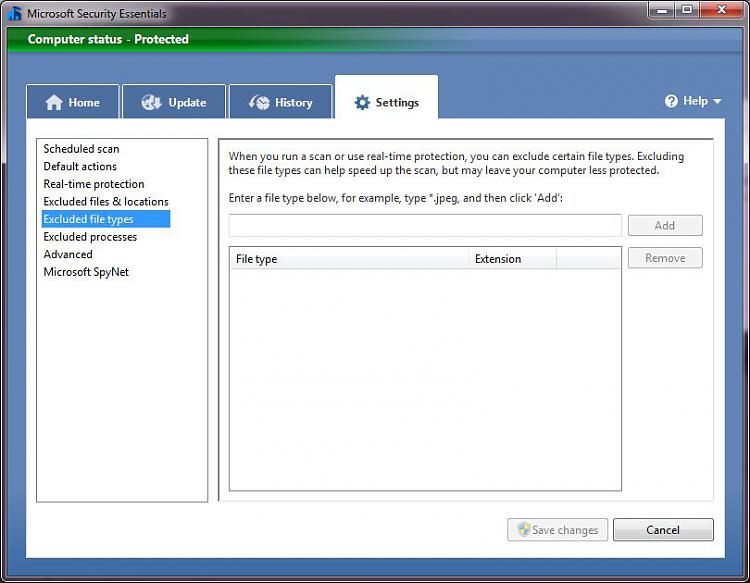Open Excluded processes settings
The height and width of the screenshot is (583, 750).
pos(90,237)
